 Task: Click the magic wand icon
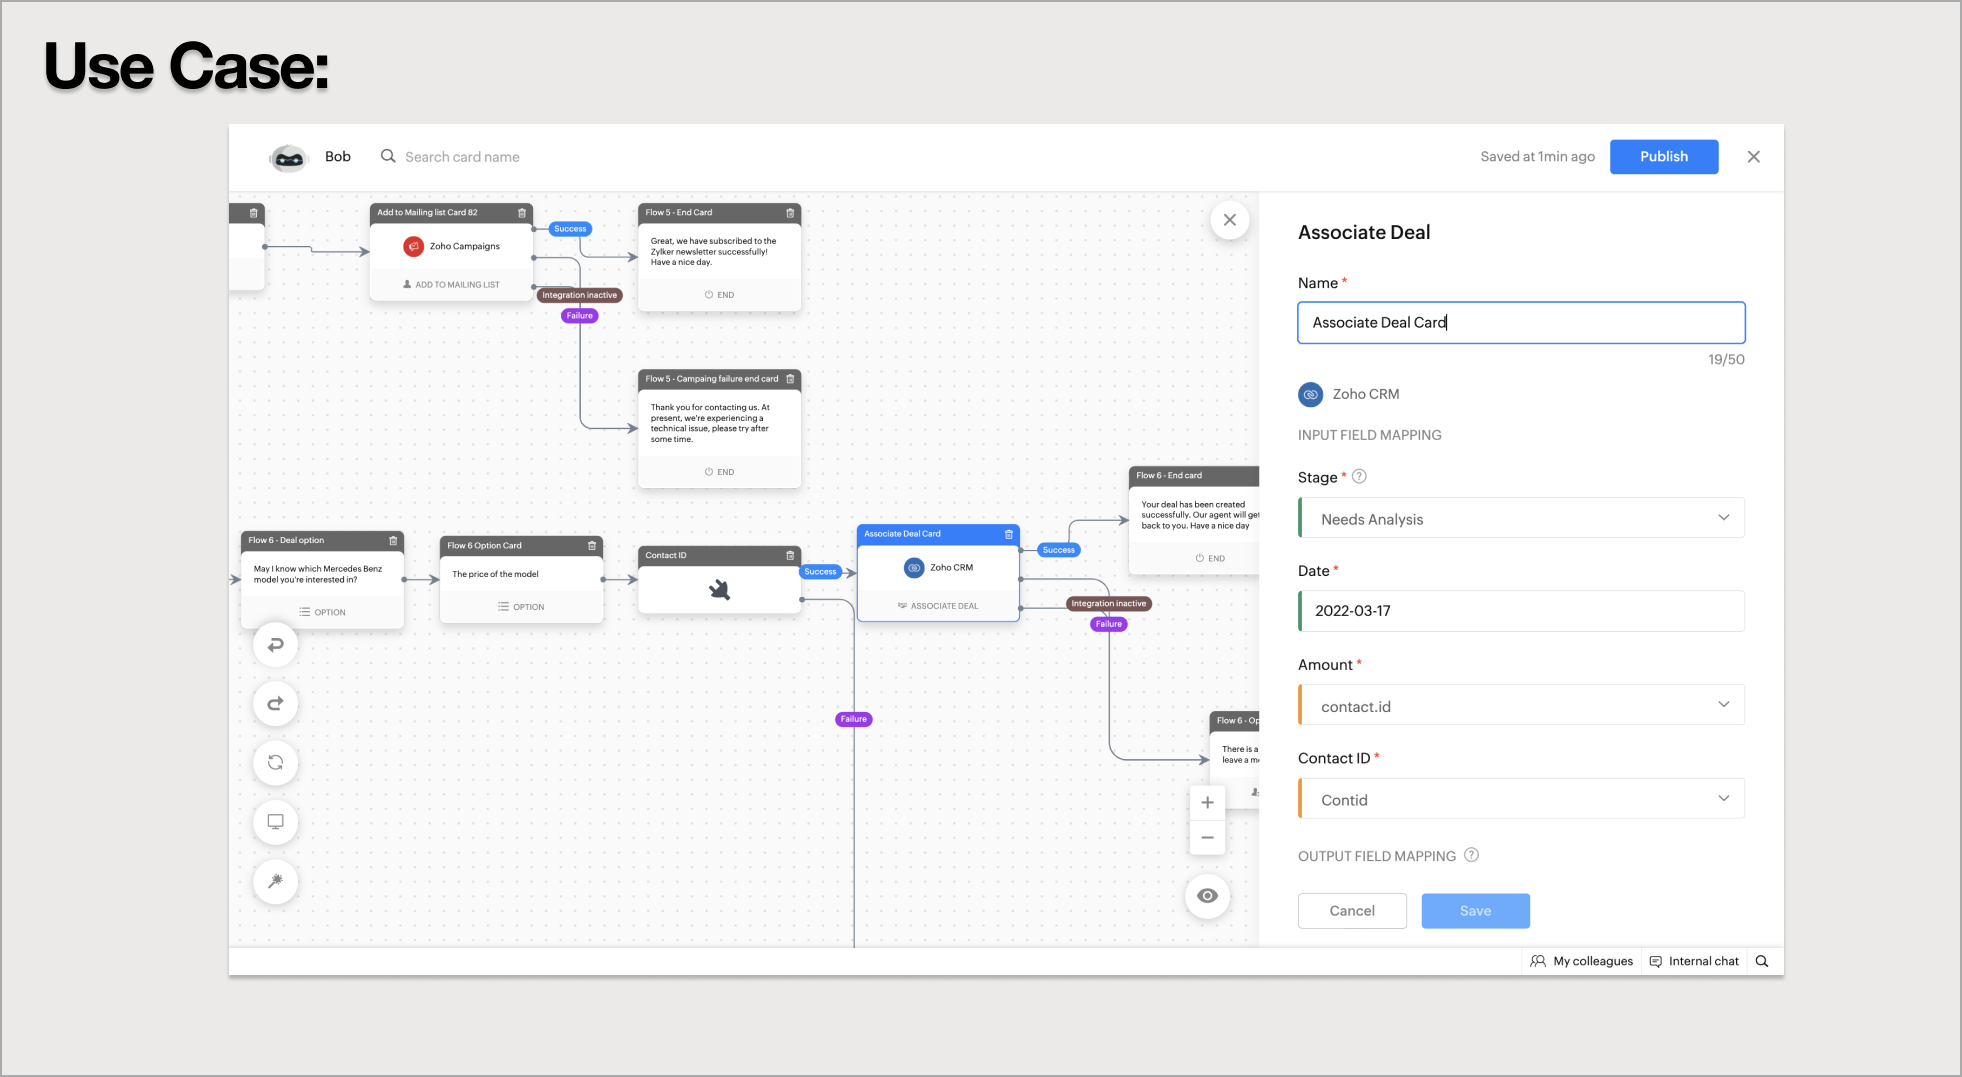(x=276, y=881)
